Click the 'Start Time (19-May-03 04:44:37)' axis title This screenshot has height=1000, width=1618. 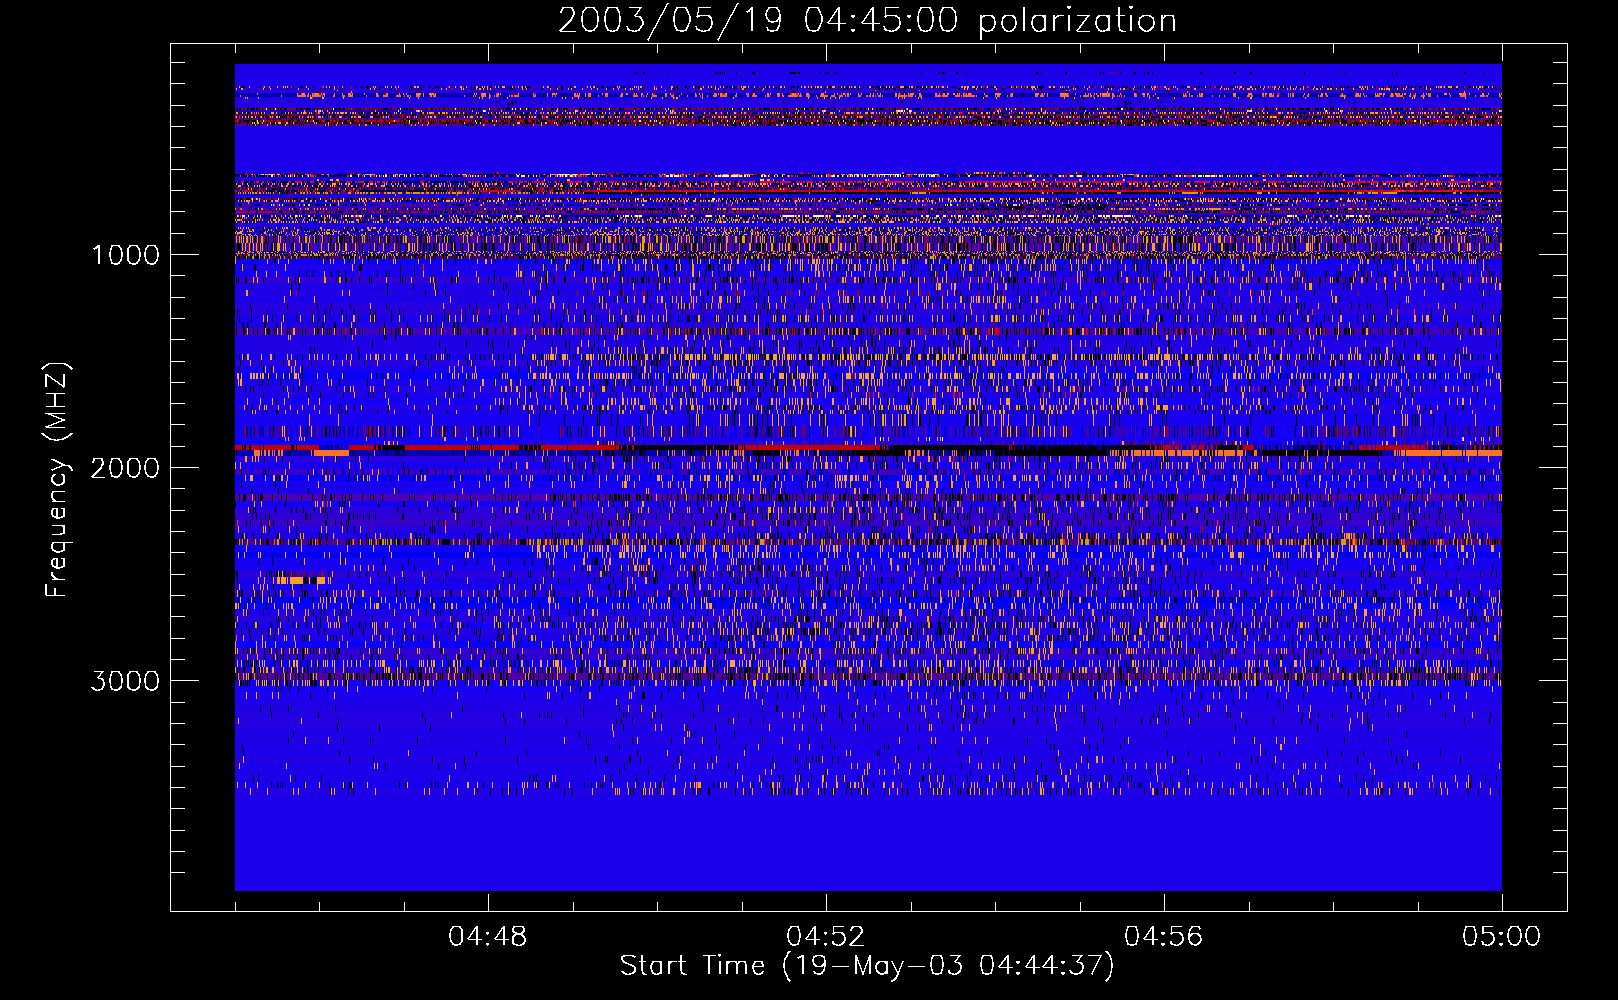coord(867,966)
